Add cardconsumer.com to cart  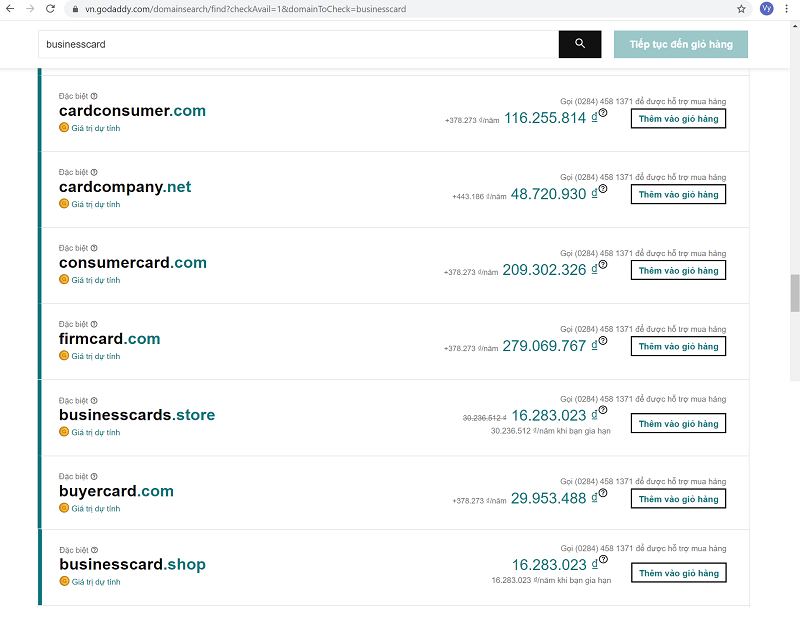[x=678, y=118]
